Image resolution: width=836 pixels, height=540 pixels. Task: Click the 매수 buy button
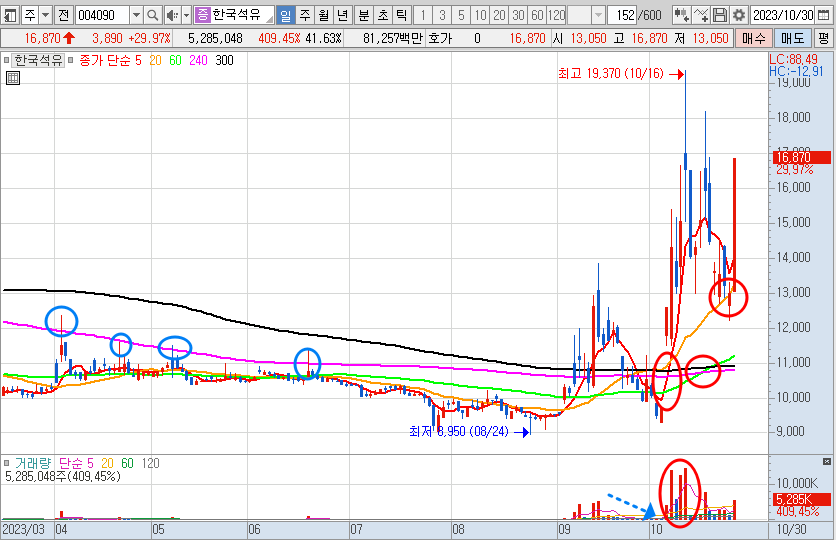tap(753, 38)
